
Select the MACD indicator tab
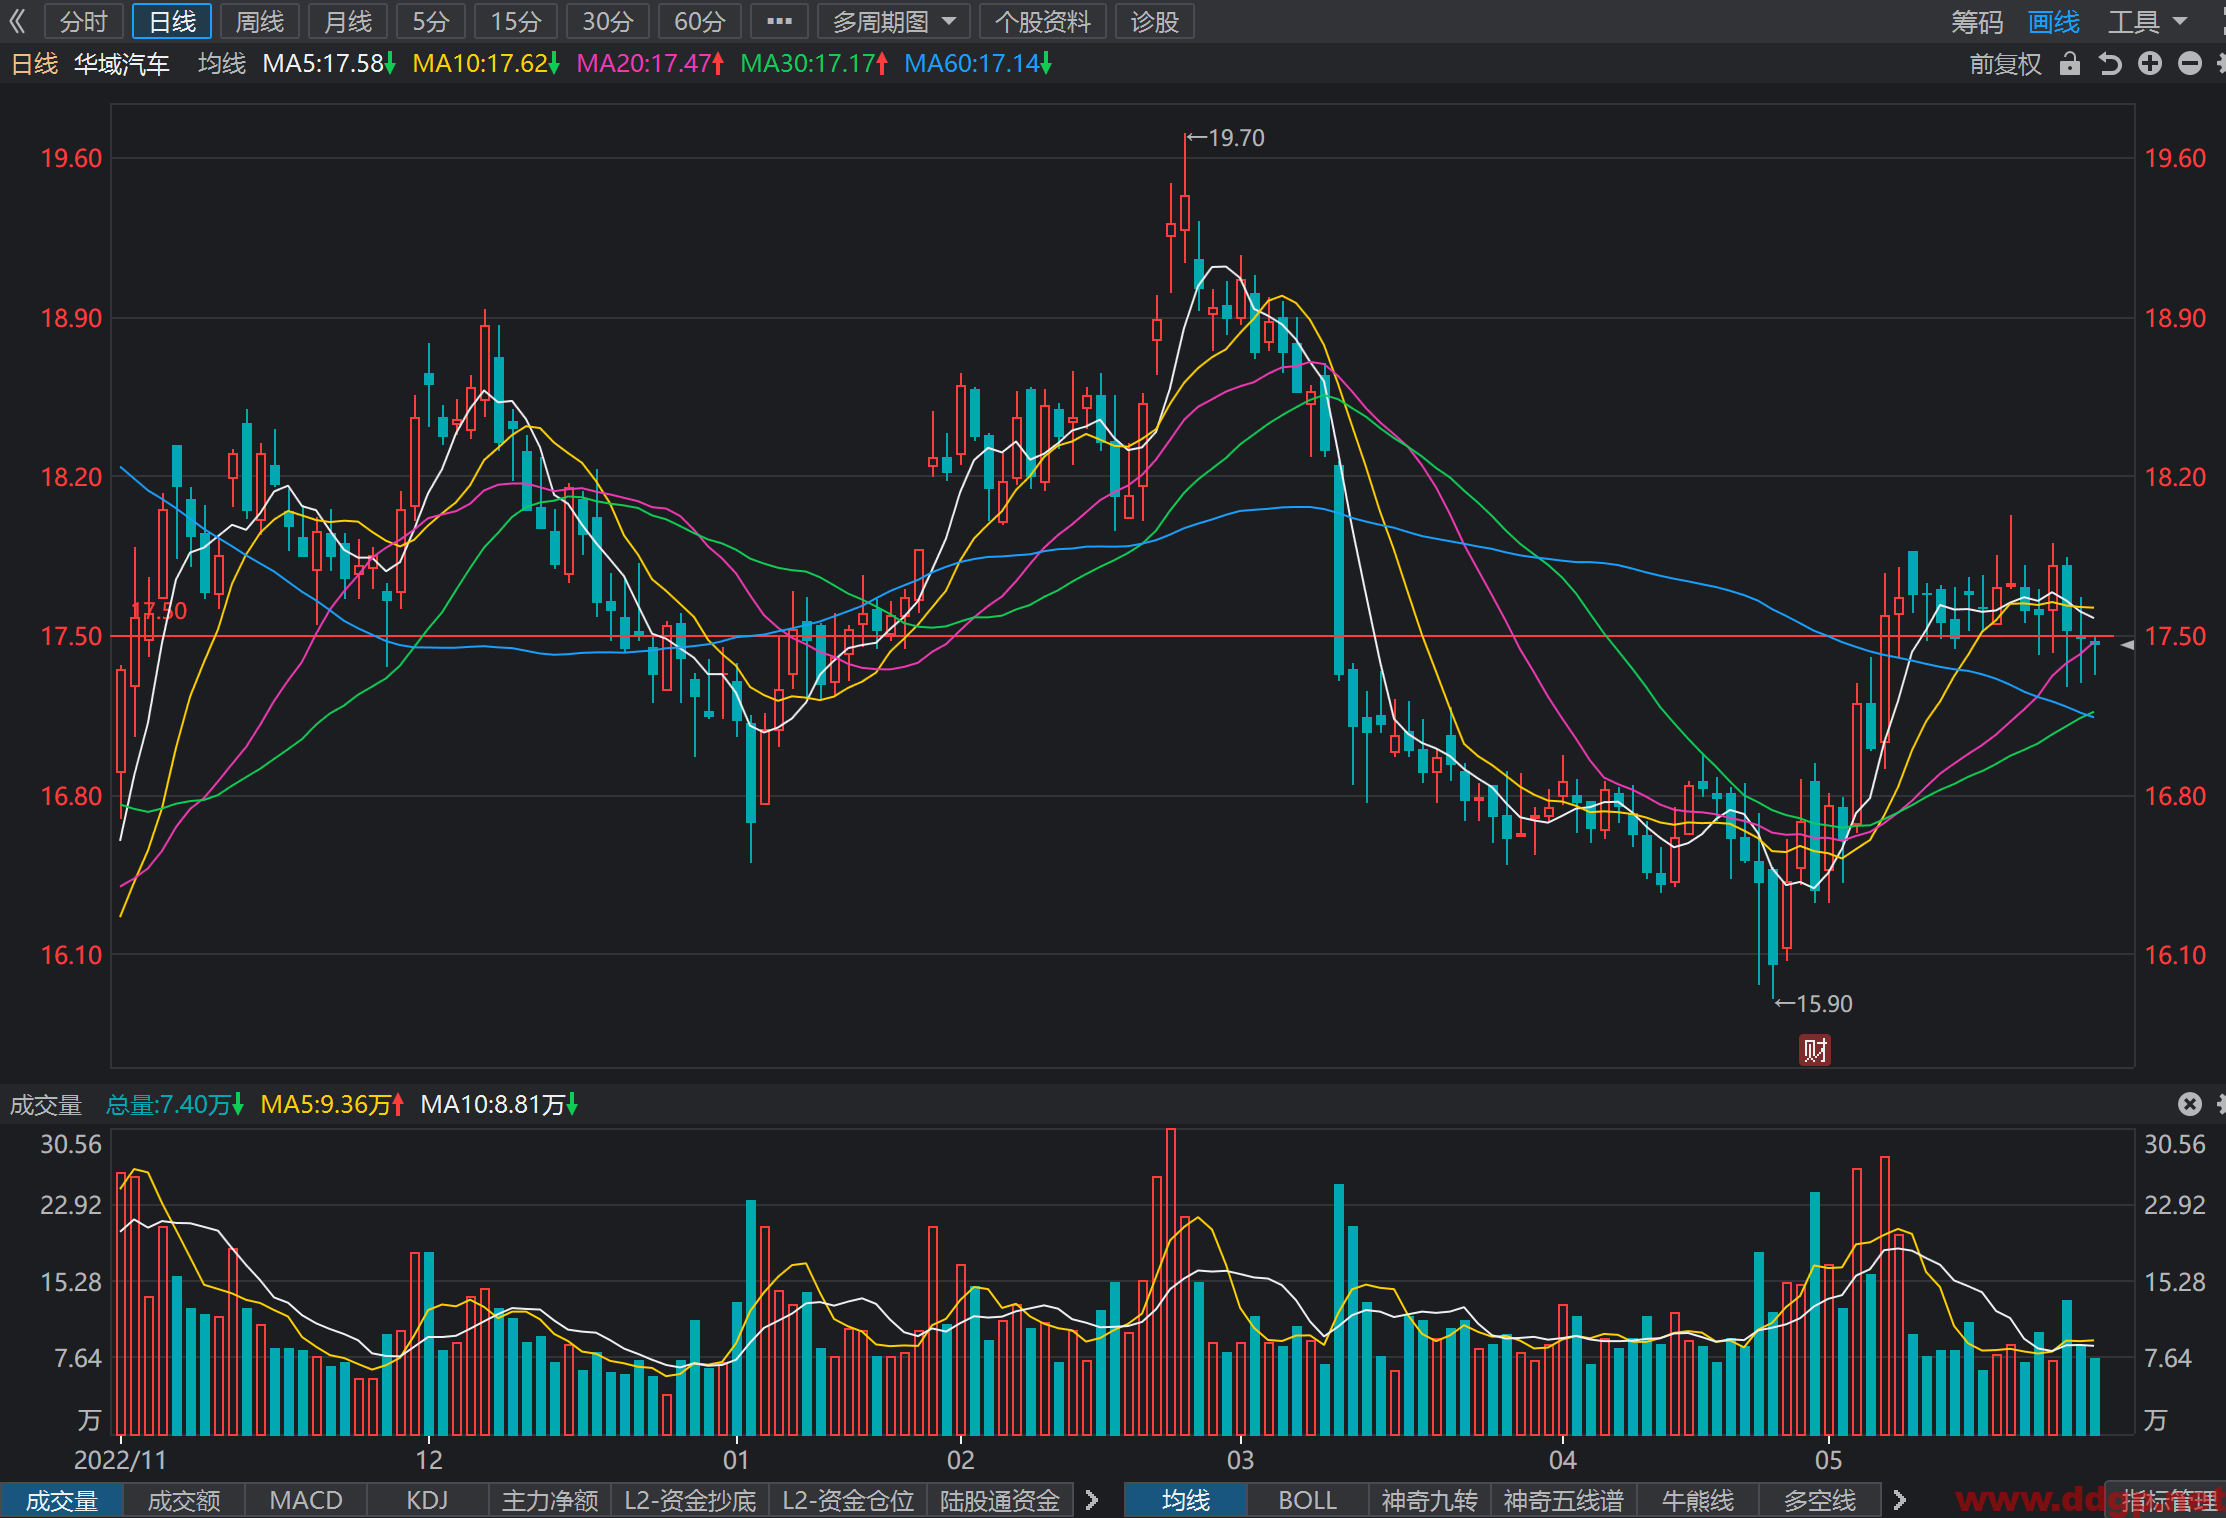pyautogui.click(x=306, y=1500)
